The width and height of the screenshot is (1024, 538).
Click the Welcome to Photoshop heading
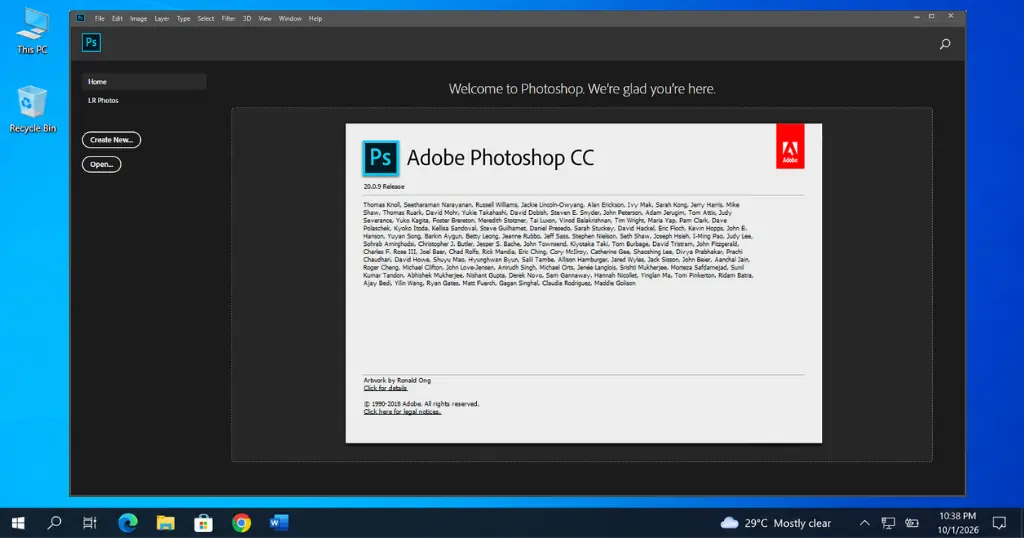tap(582, 89)
